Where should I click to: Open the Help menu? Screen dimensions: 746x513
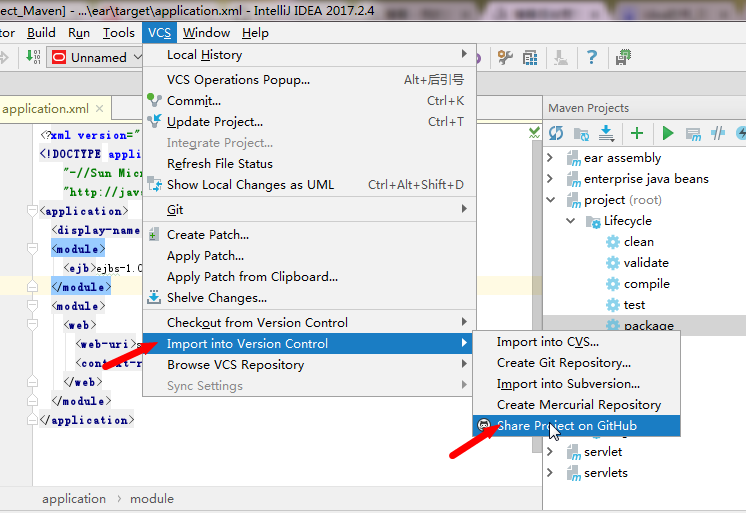(255, 33)
